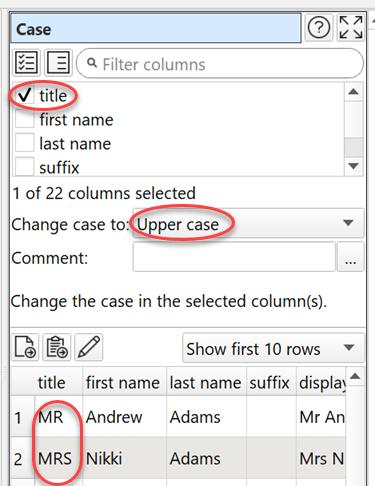Click the Comment text field
375x486 pixels.
click(234, 257)
